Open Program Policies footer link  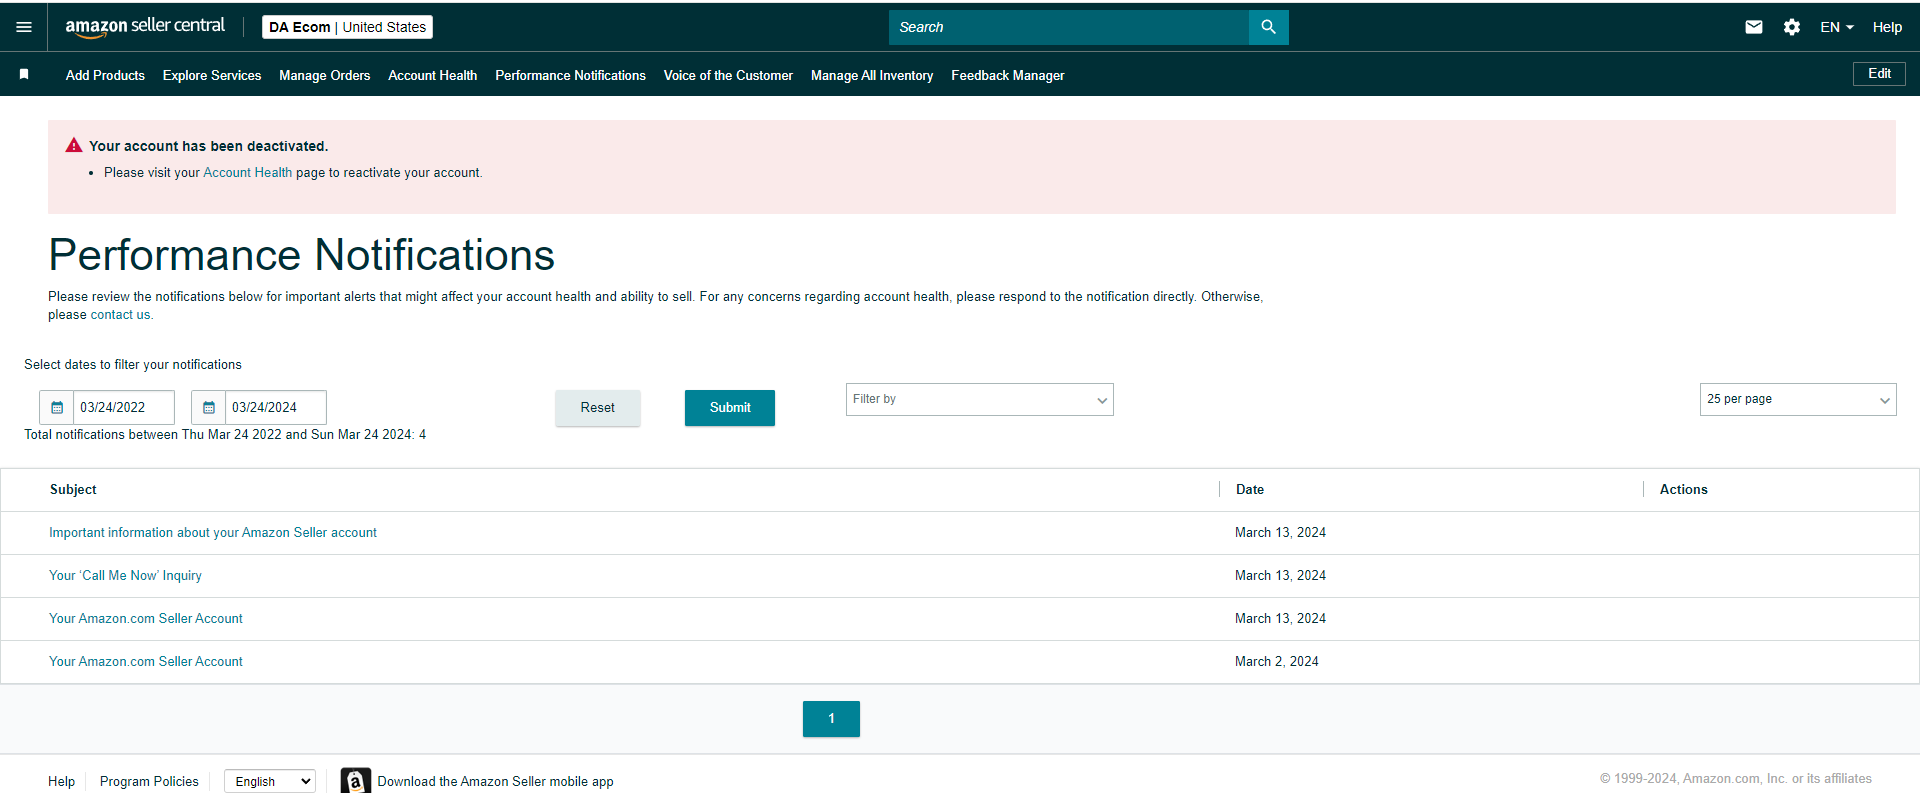(x=149, y=781)
